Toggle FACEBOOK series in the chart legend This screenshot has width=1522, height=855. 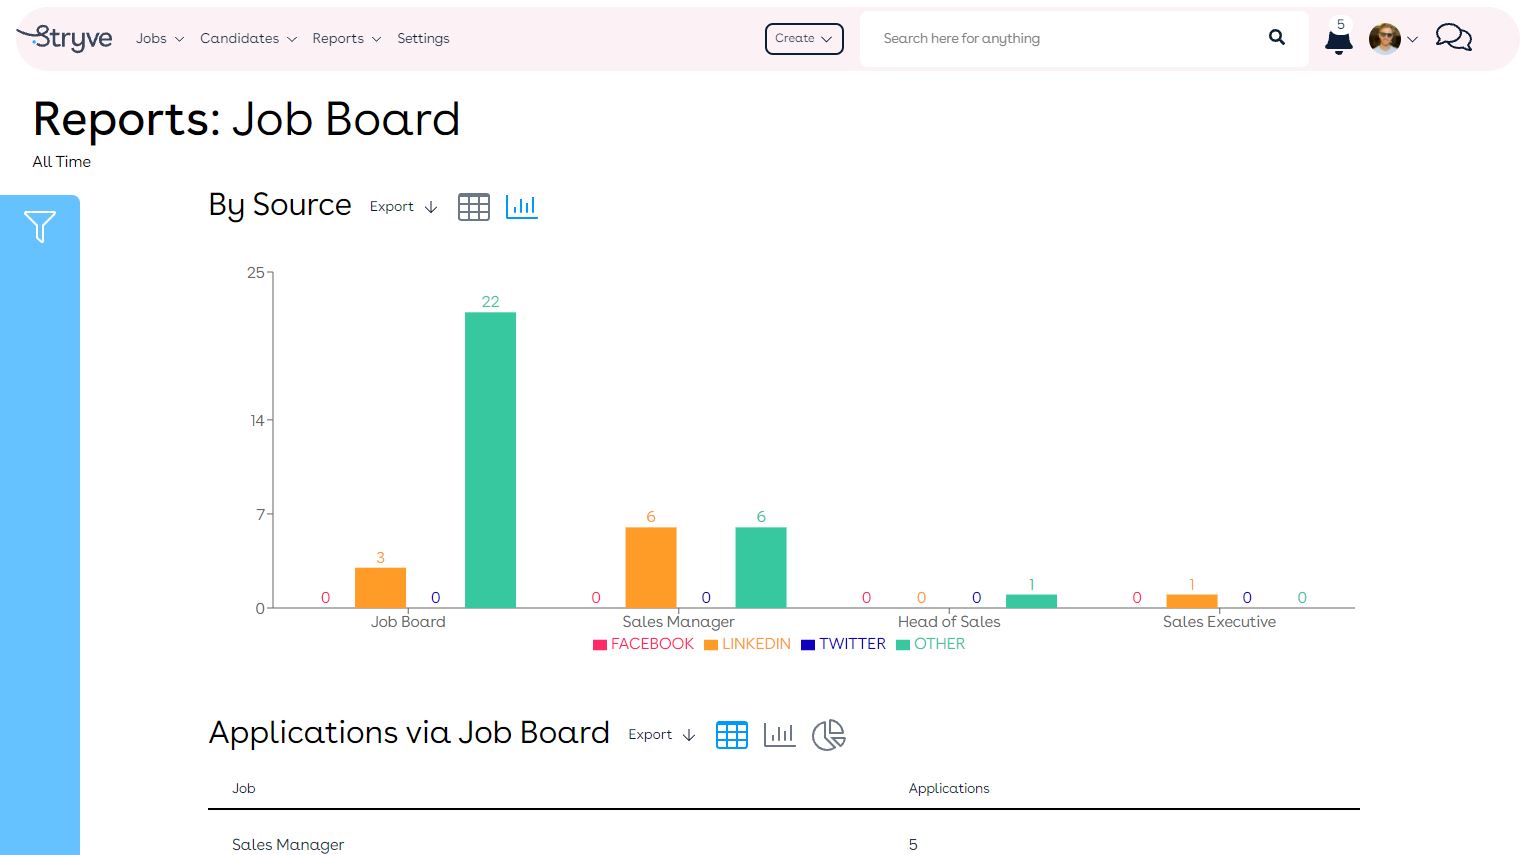pyautogui.click(x=644, y=644)
